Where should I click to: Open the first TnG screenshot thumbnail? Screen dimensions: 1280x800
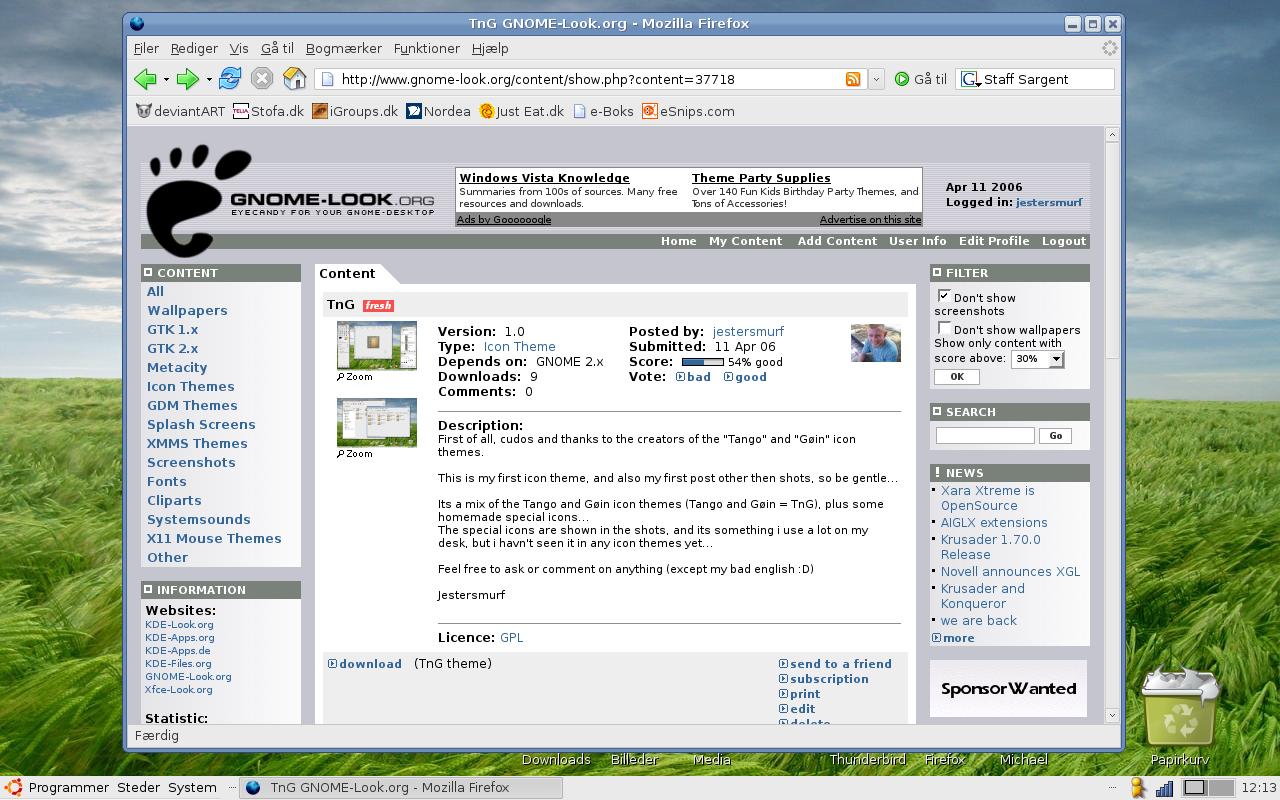376,345
